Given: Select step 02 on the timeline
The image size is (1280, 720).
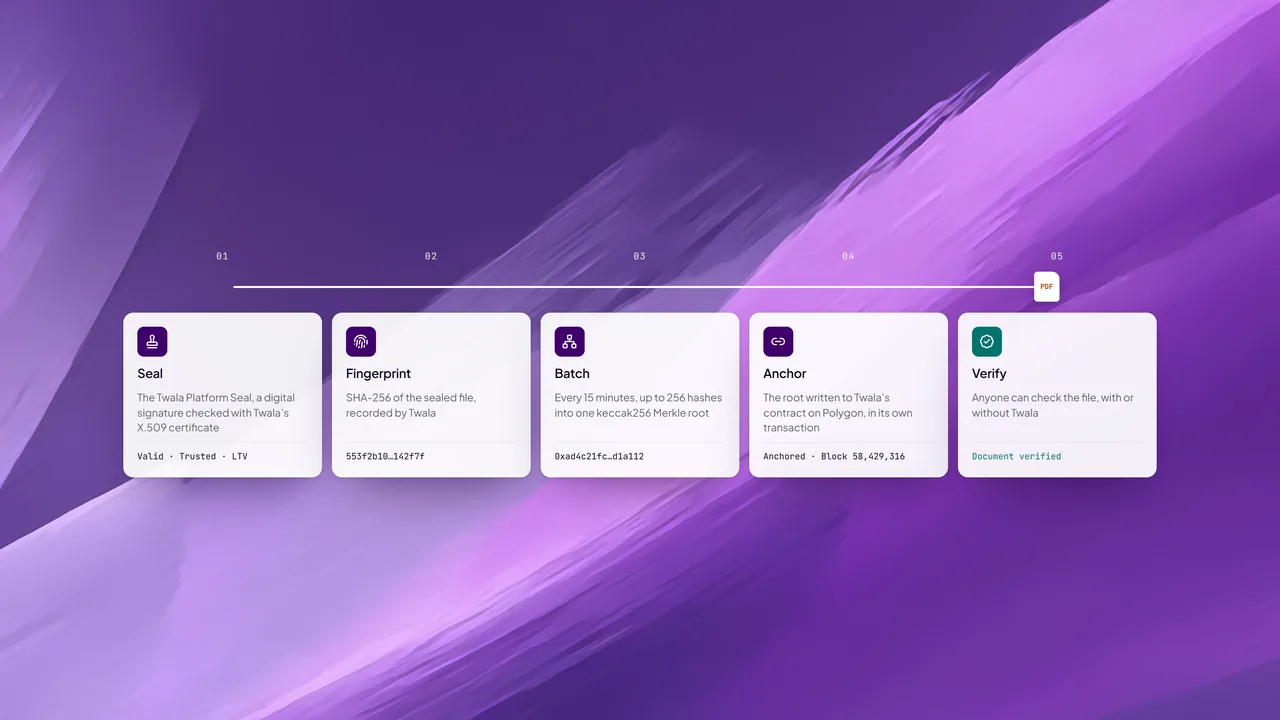Looking at the screenshot, I should pos(431,257).
